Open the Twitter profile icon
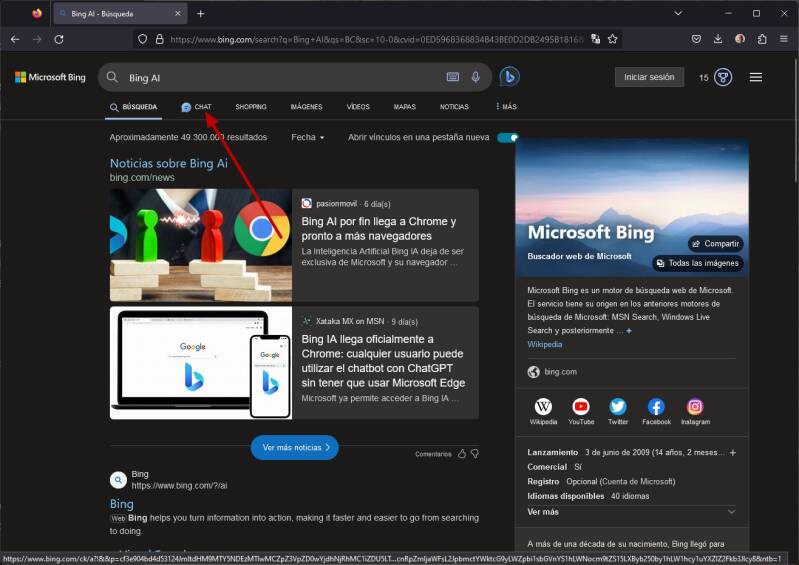Image resolution: width=799 pixels, height=565 pixels. point(618,406)
